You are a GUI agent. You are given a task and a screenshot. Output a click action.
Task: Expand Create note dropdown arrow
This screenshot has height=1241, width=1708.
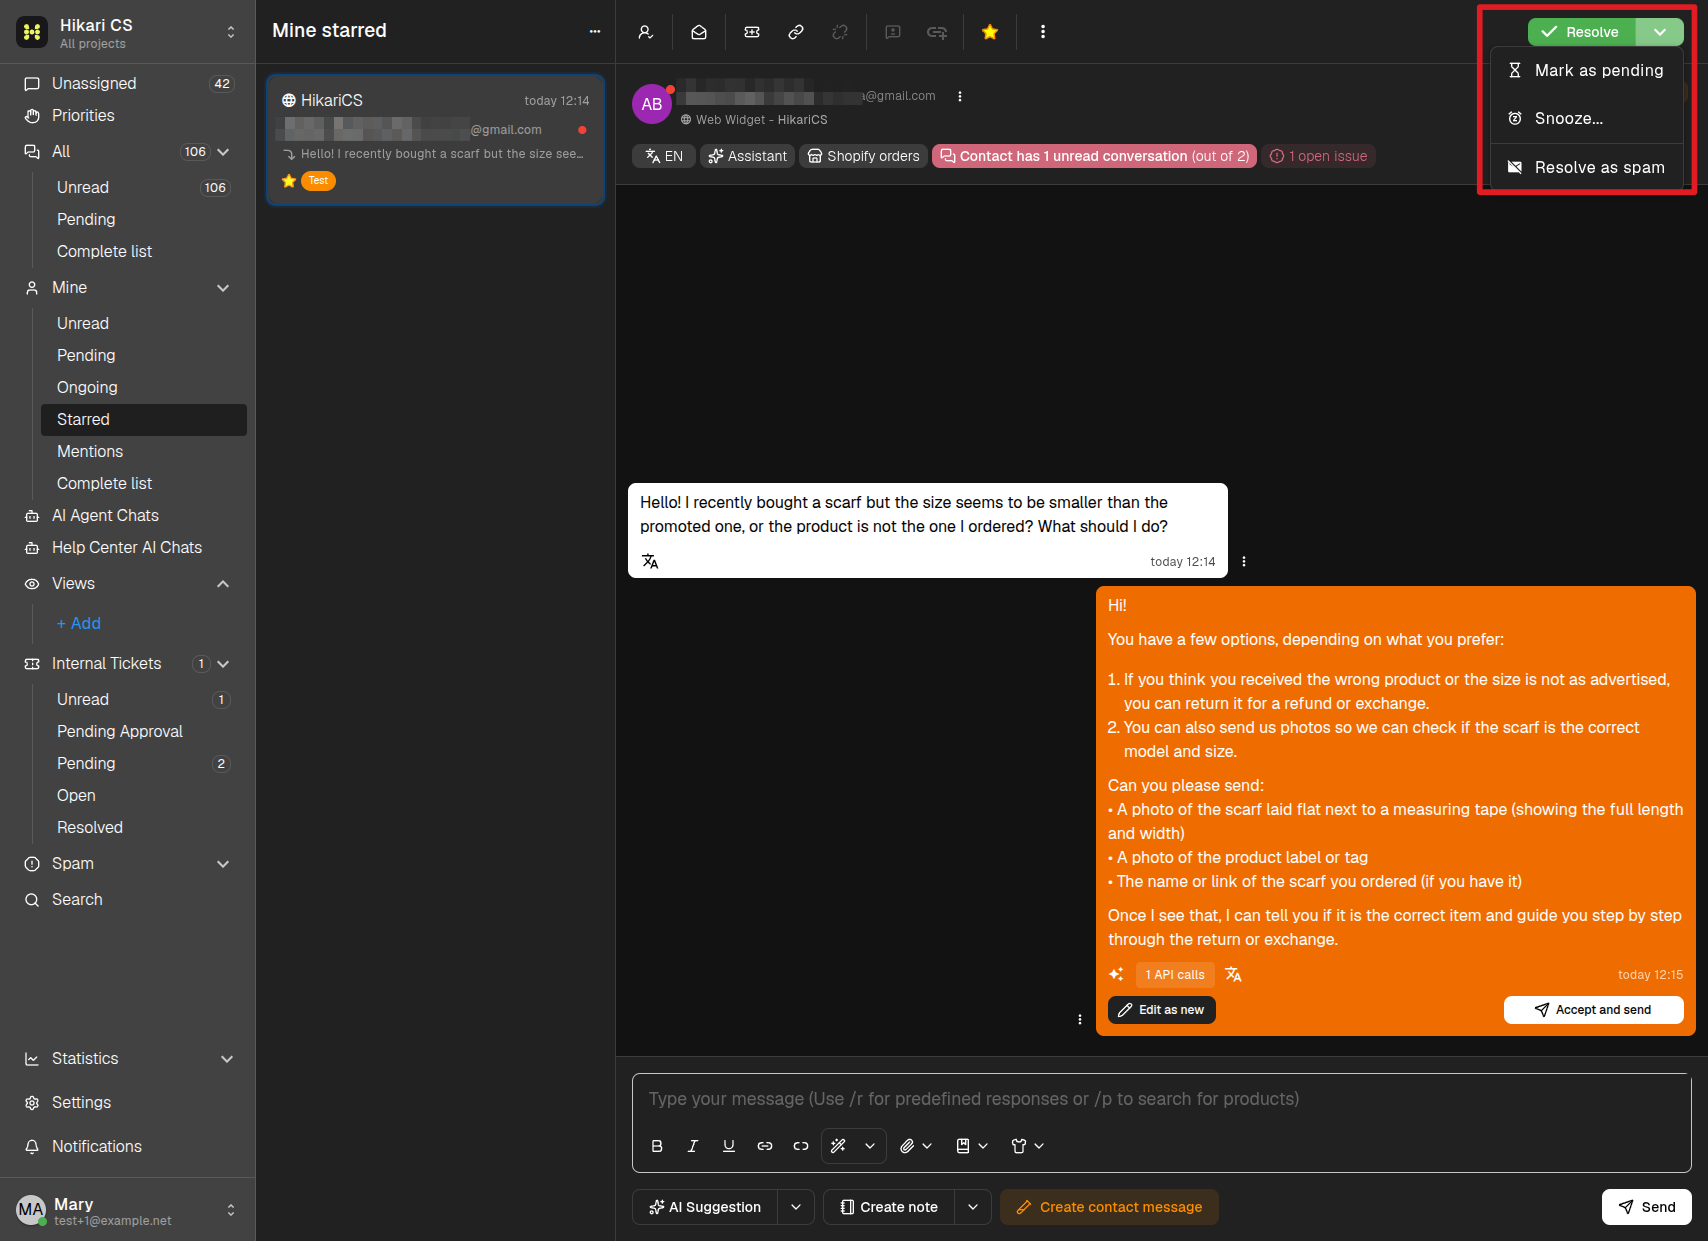973,1207
